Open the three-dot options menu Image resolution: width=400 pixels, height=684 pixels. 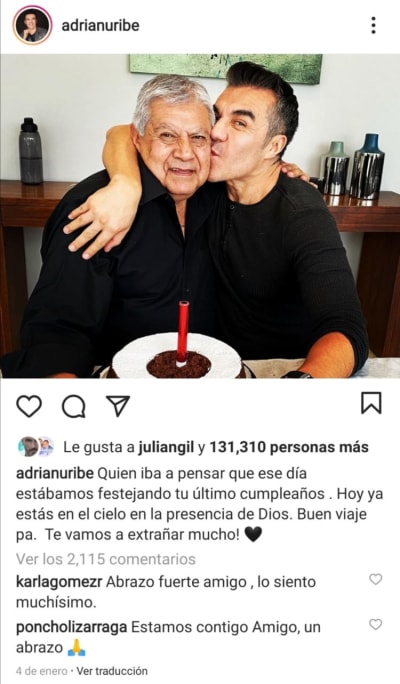[373, 25]
